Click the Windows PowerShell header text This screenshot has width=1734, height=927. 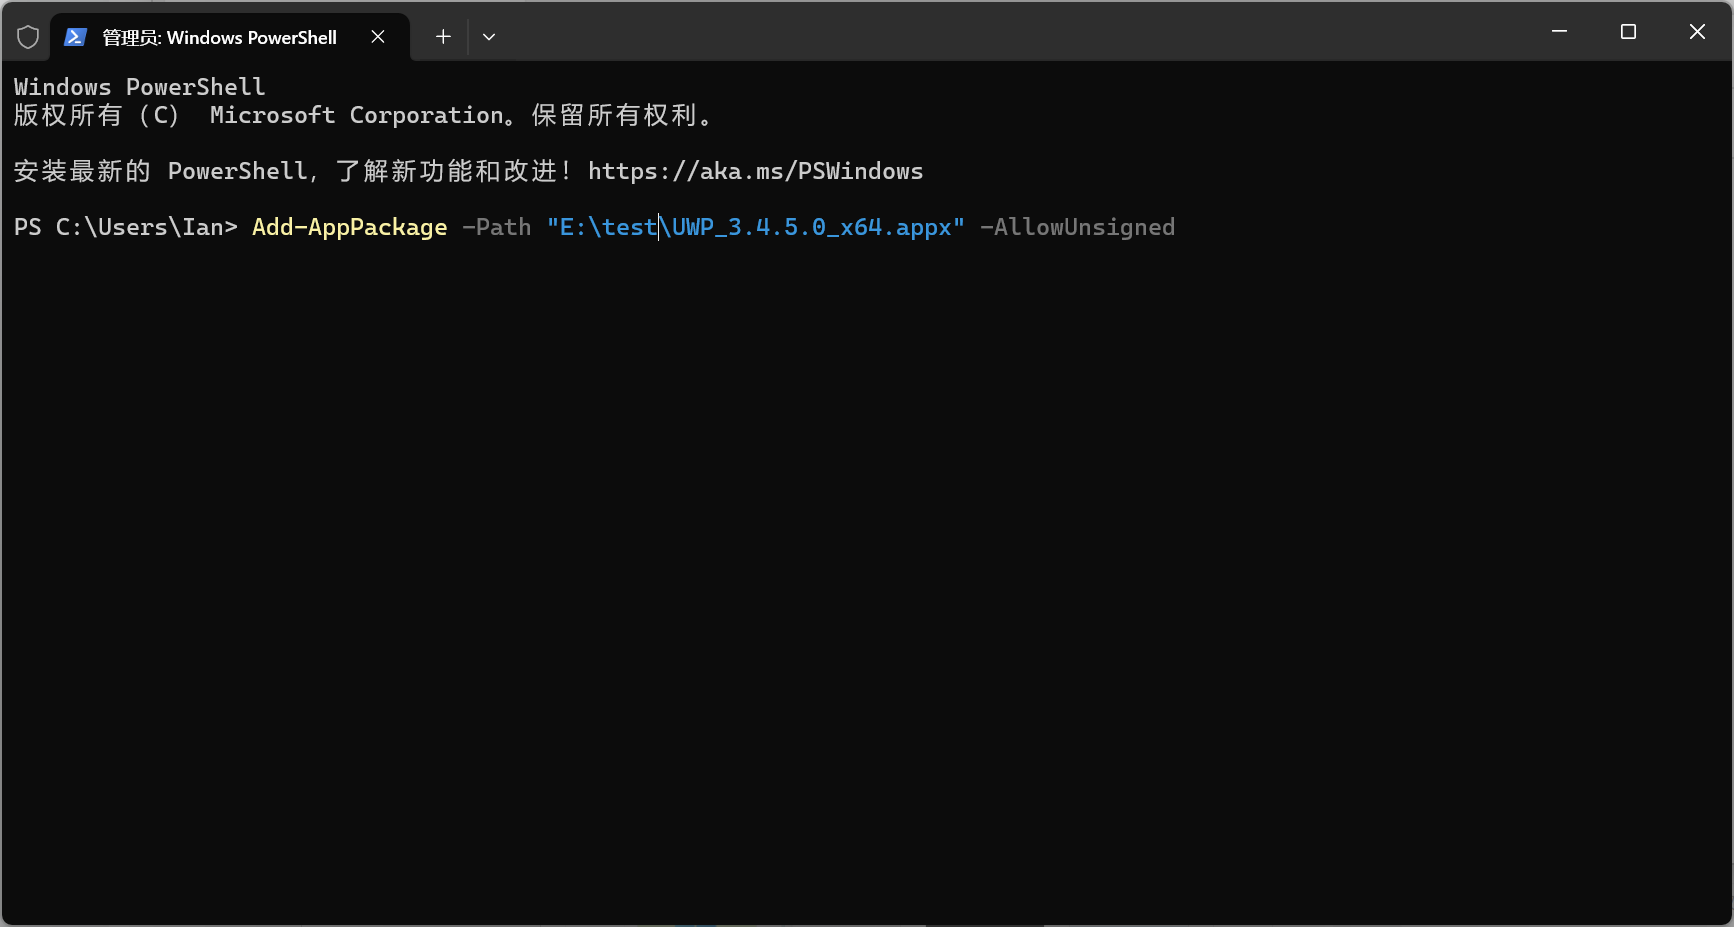click(x=139, y=86)
